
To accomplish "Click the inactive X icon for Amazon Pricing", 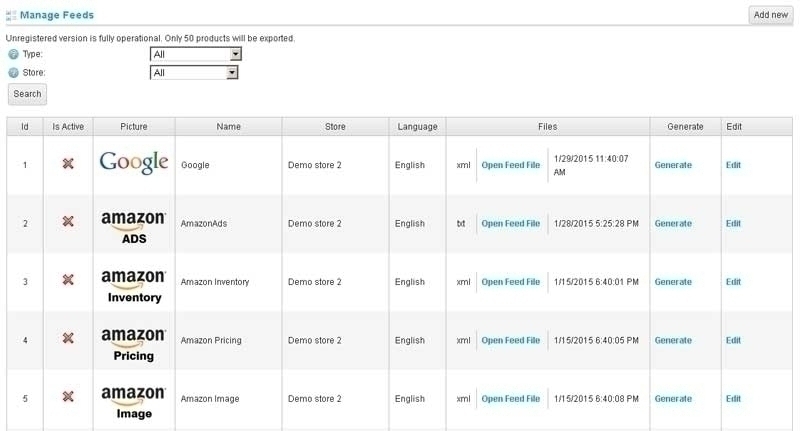I will click(68, 338).
